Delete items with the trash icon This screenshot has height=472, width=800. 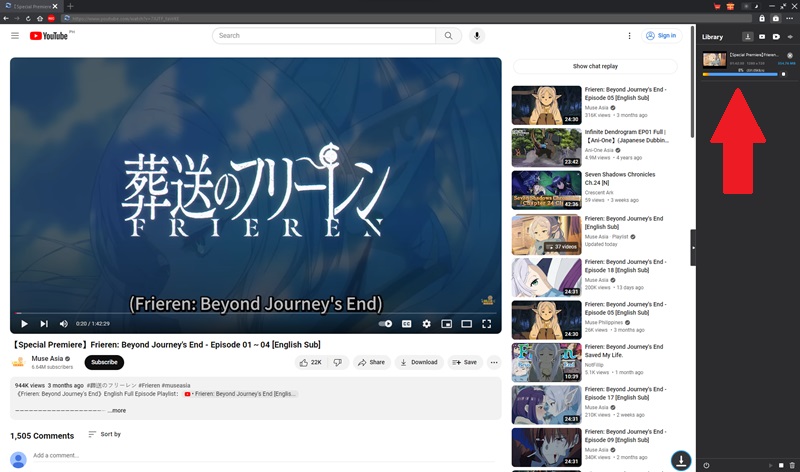tap(792, 465)
